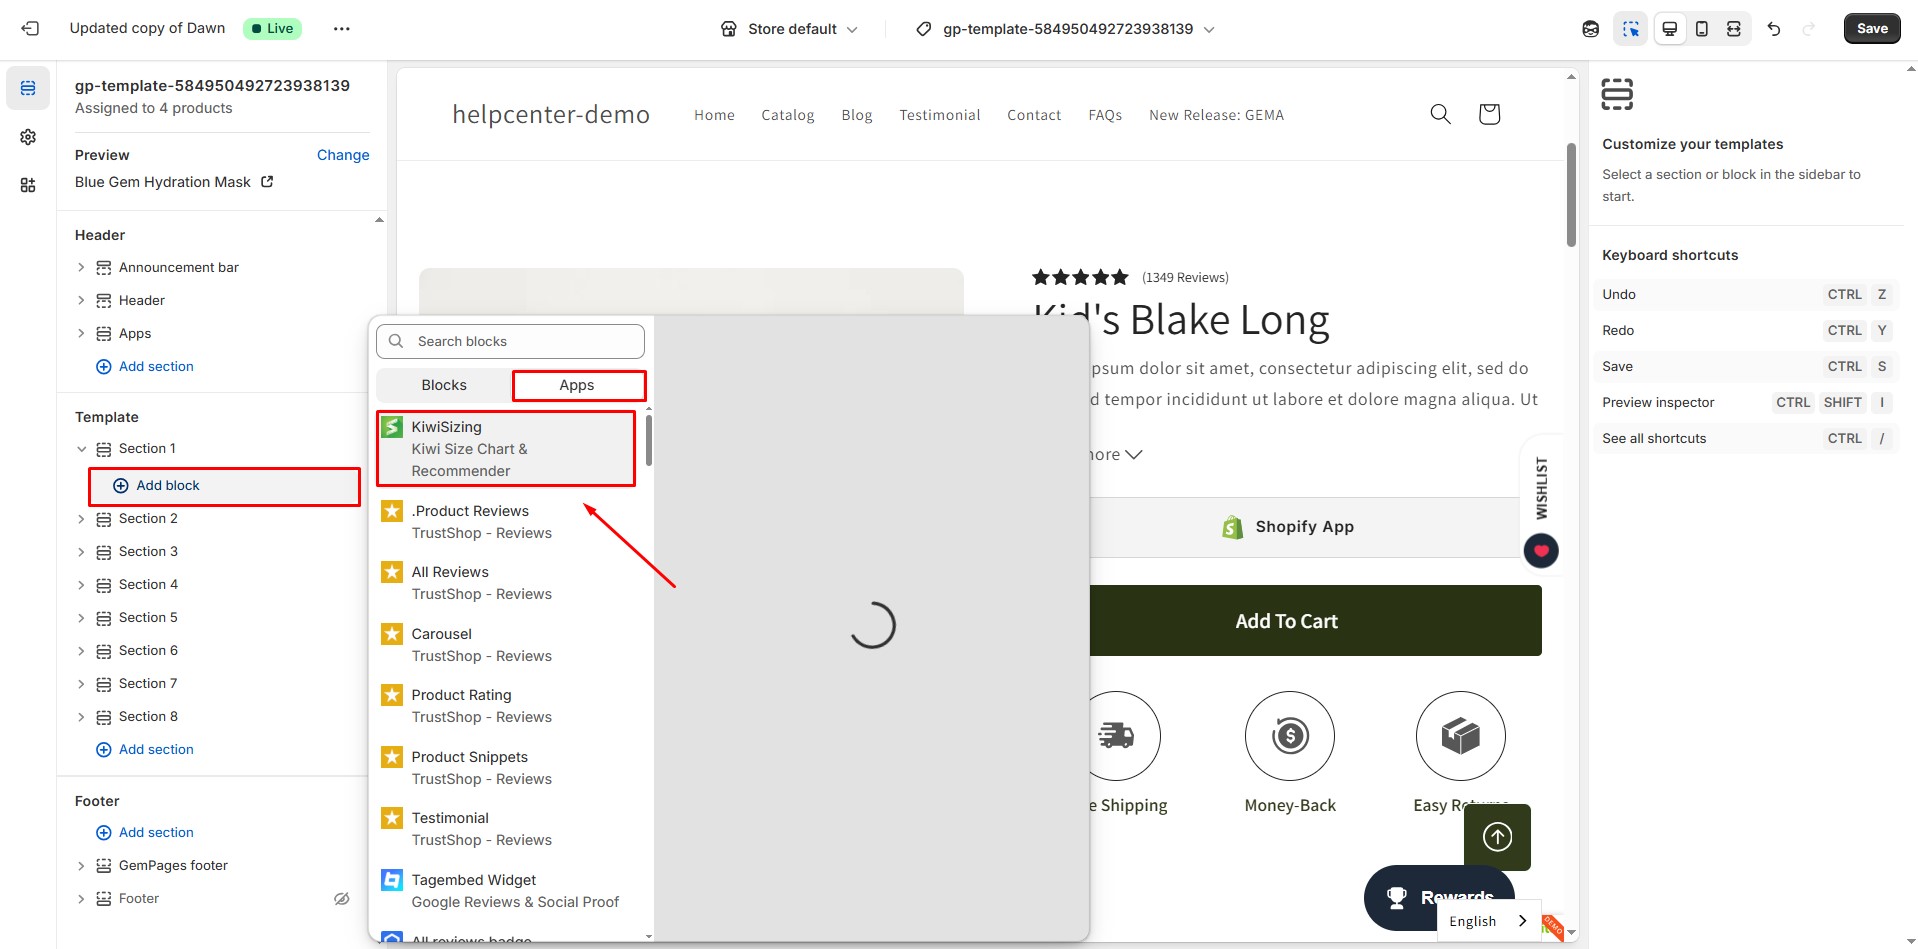Click the storefront search magnifier icon
1918x949 pixels.
(x=1440, y=115)
